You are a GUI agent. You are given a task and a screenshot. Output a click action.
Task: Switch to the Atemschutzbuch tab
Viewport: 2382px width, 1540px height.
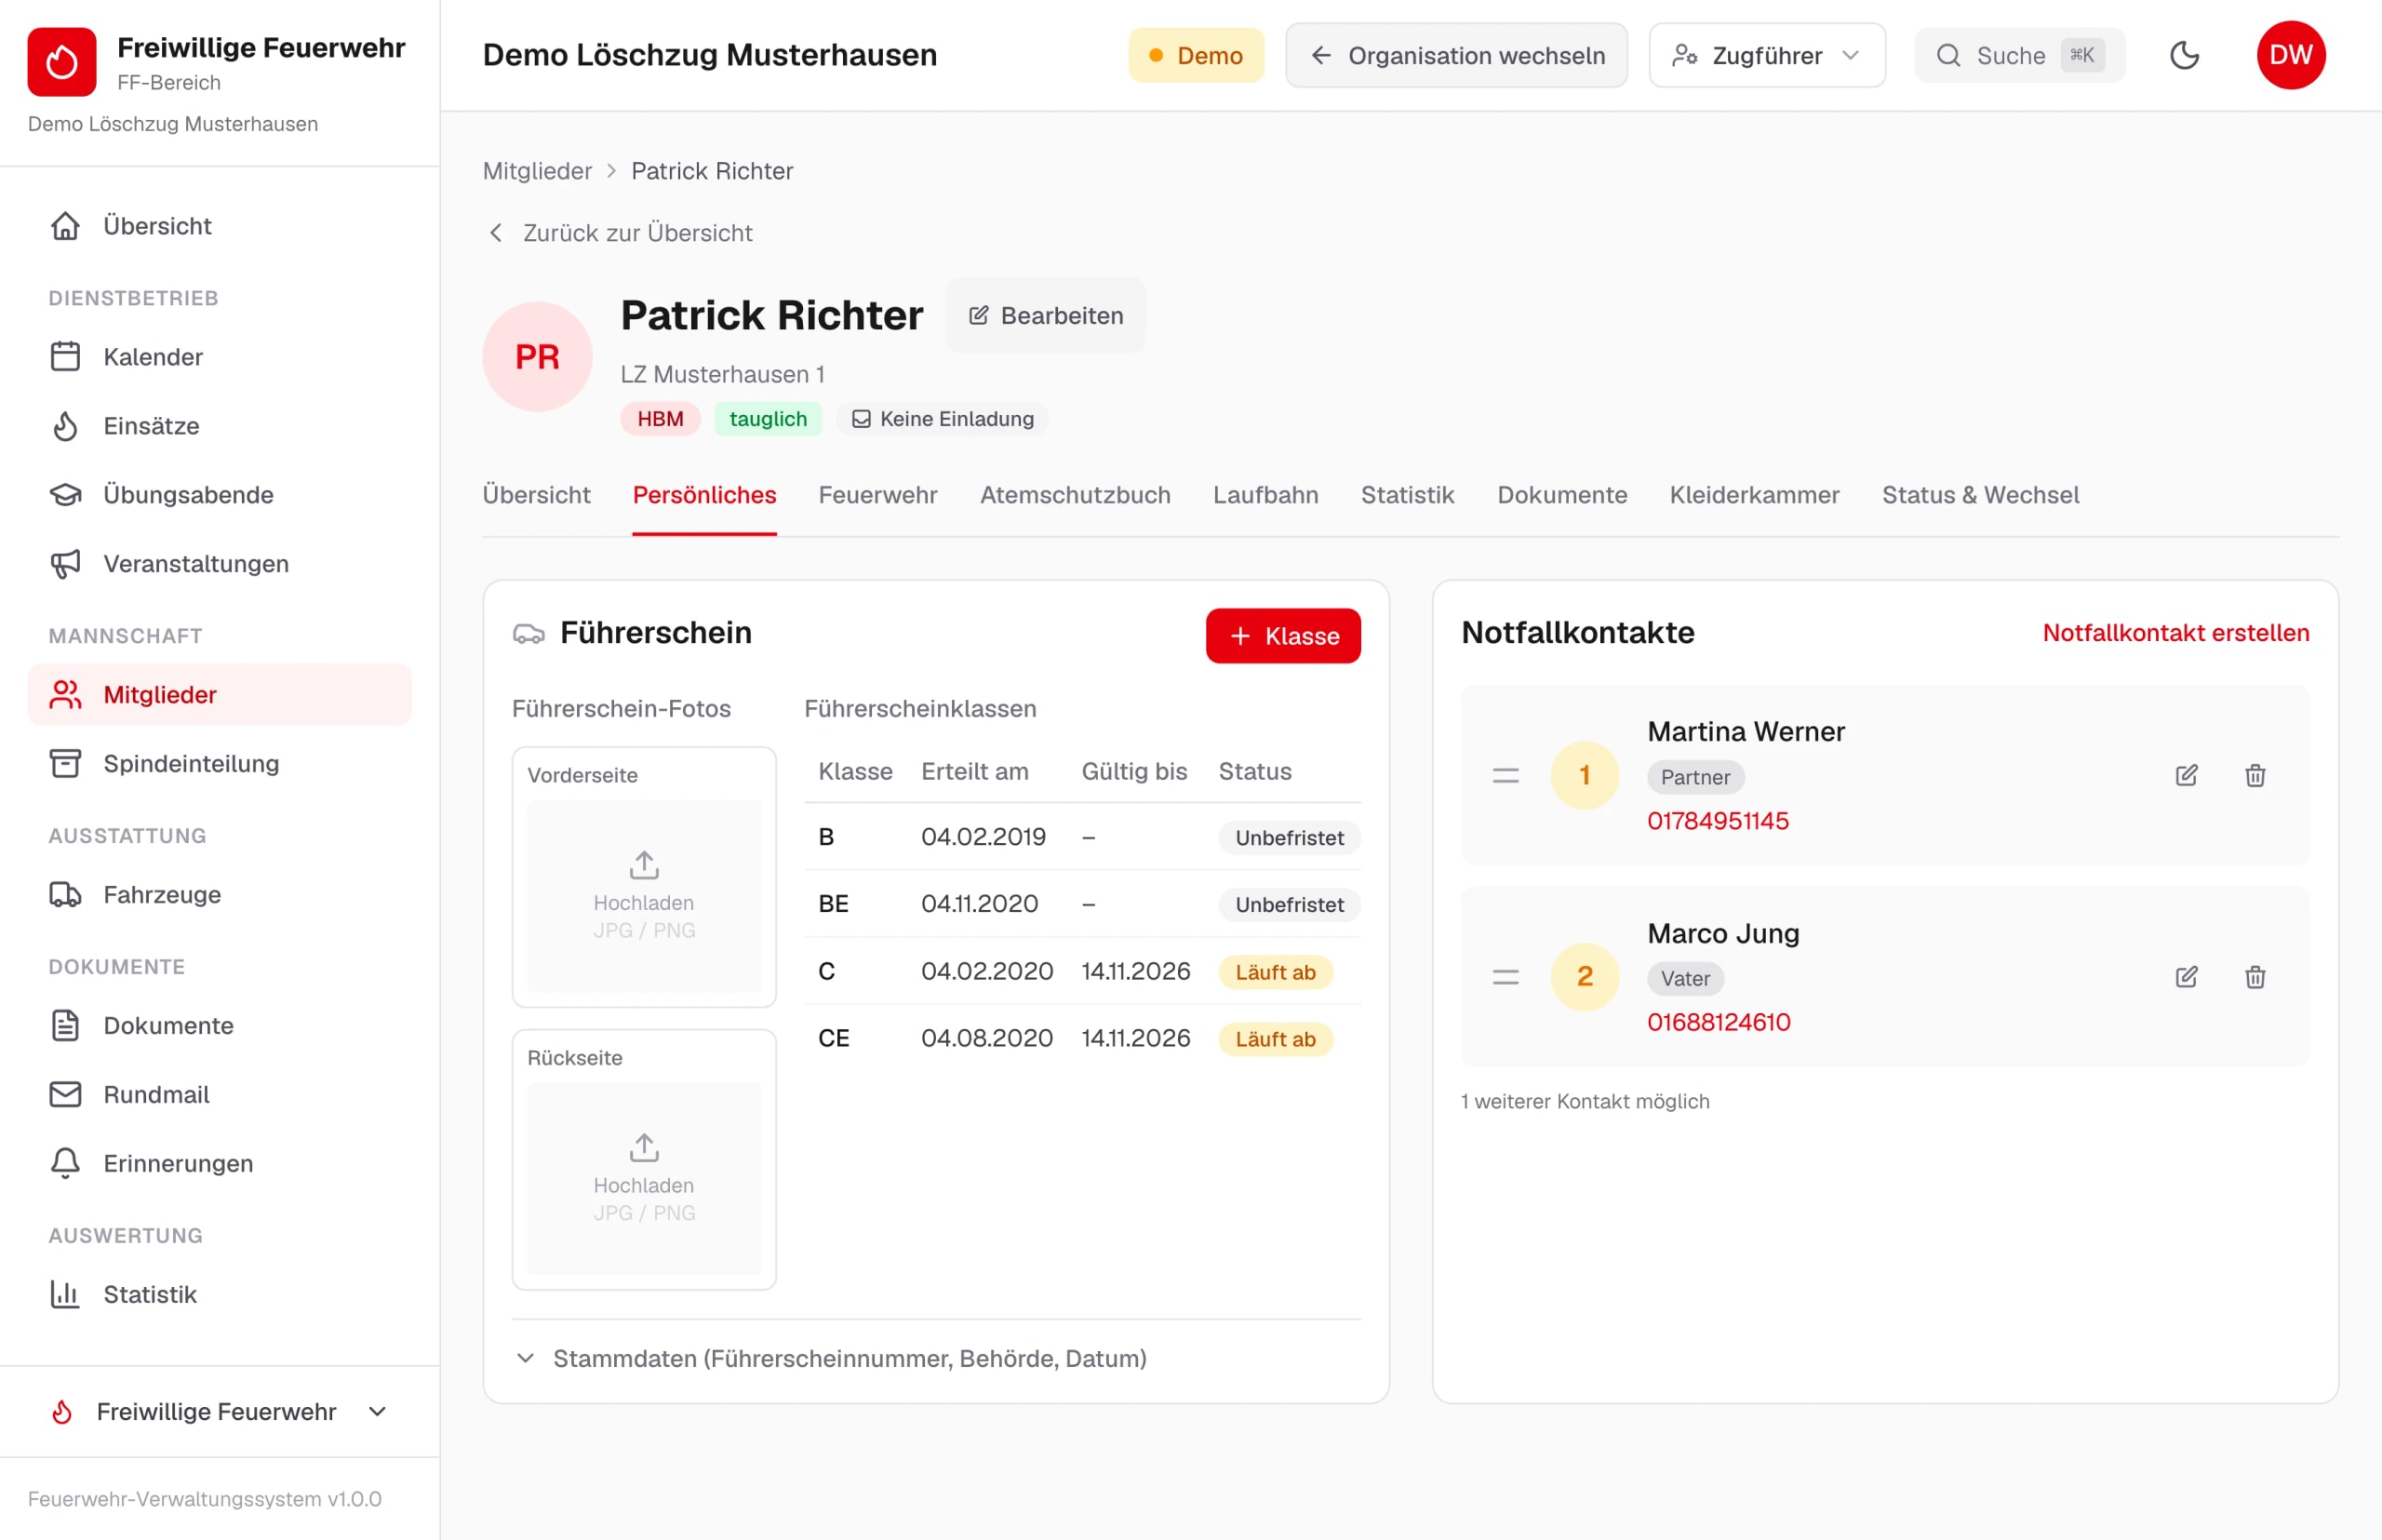1074,495
